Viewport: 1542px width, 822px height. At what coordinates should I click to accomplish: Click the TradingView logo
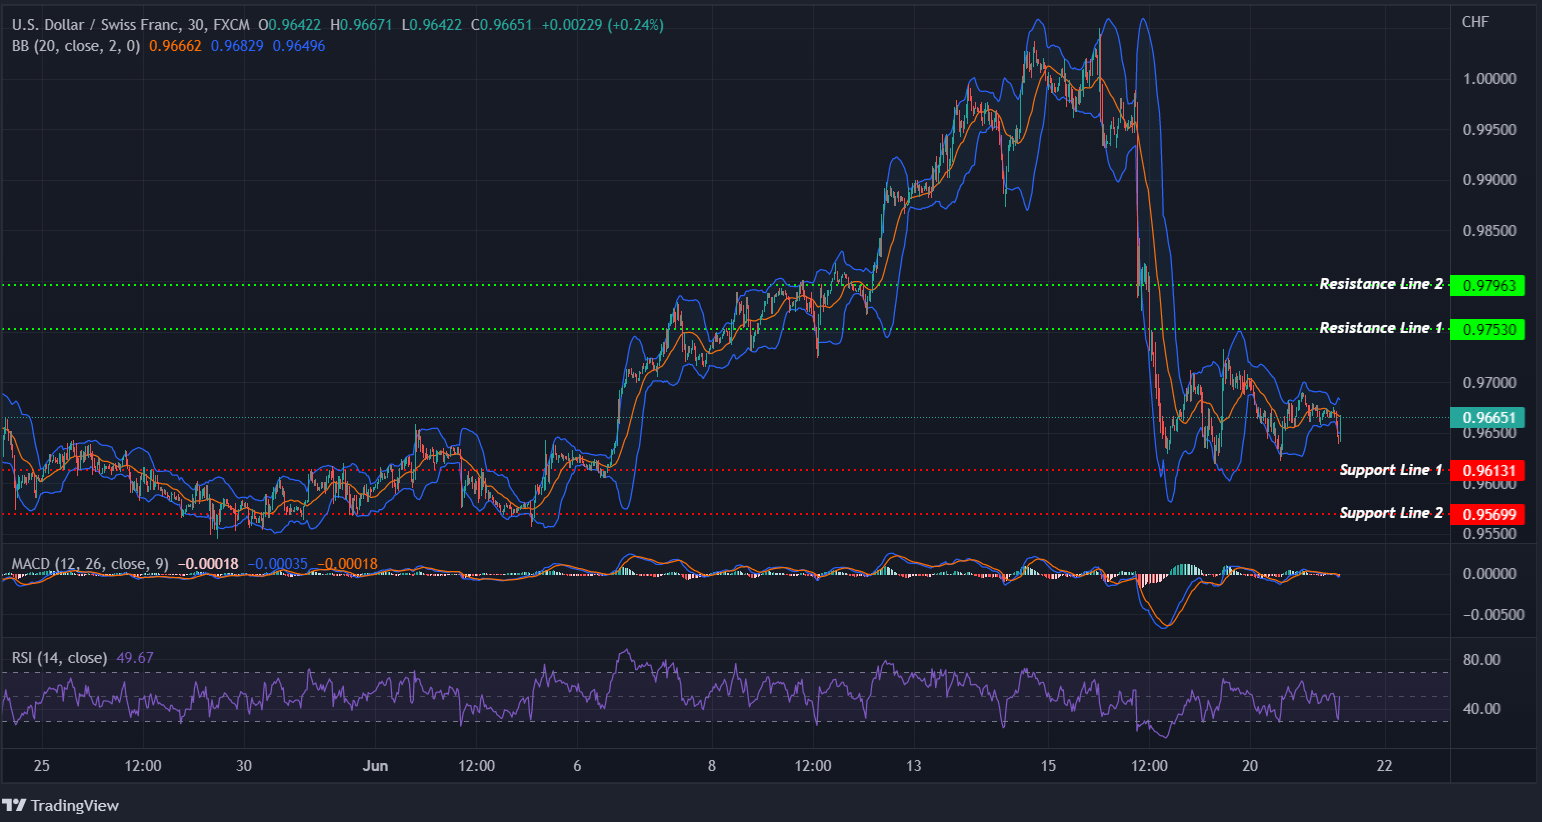[x=62, y=805]
